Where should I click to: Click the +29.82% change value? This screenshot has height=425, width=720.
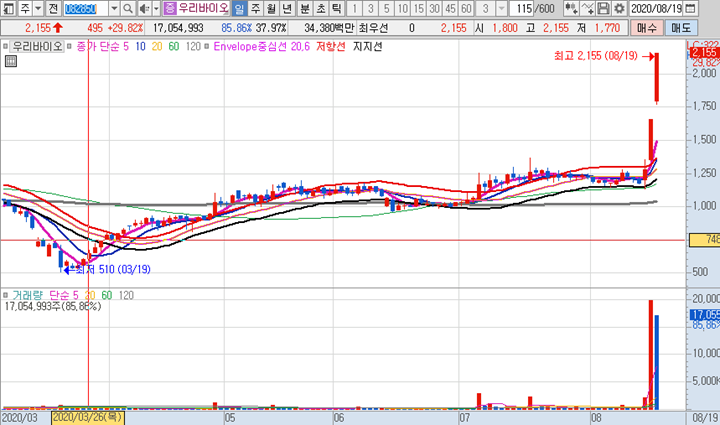pos(125,28)
